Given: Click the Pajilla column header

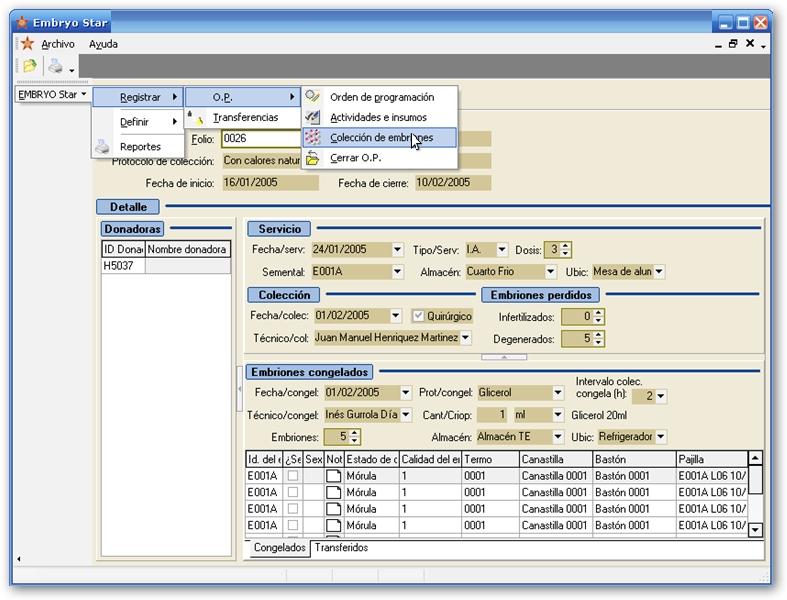Looking at the screenshot, I should point(712,459).
